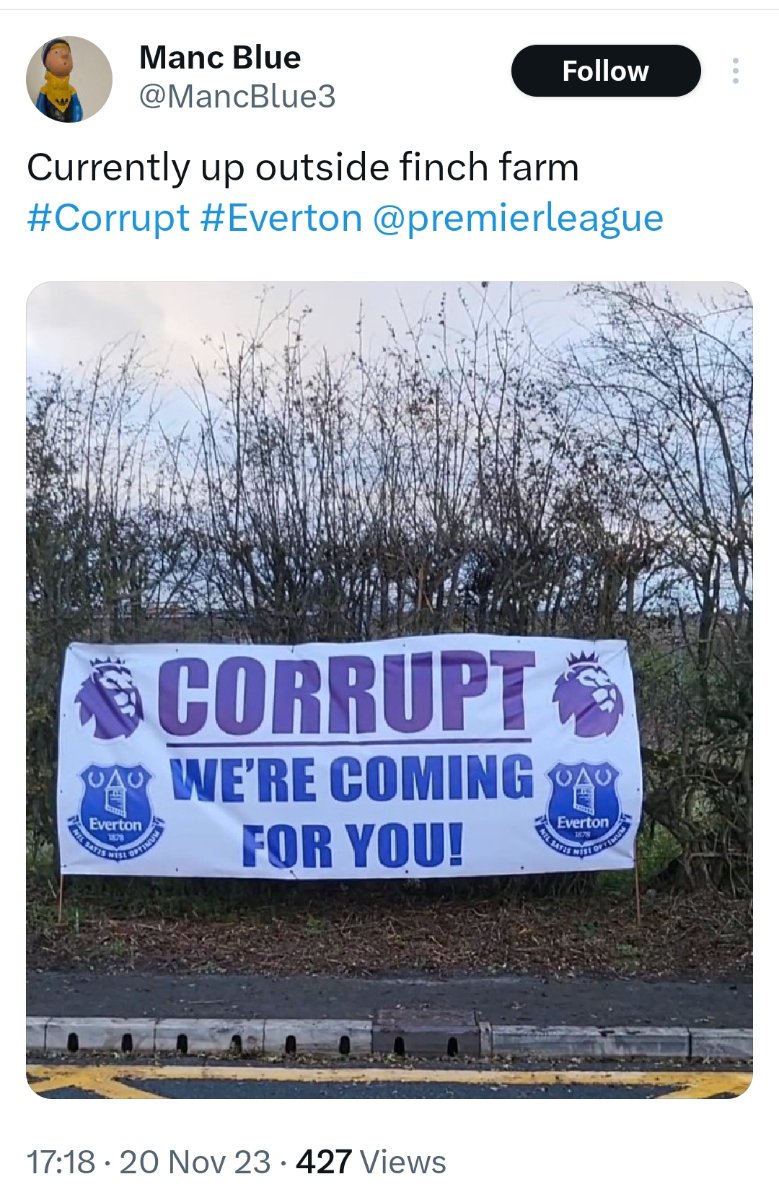Viewport: 779px width, 1200px height.
Task: Click the left Premier League lion logo
Action: click(x=111, y=700)
